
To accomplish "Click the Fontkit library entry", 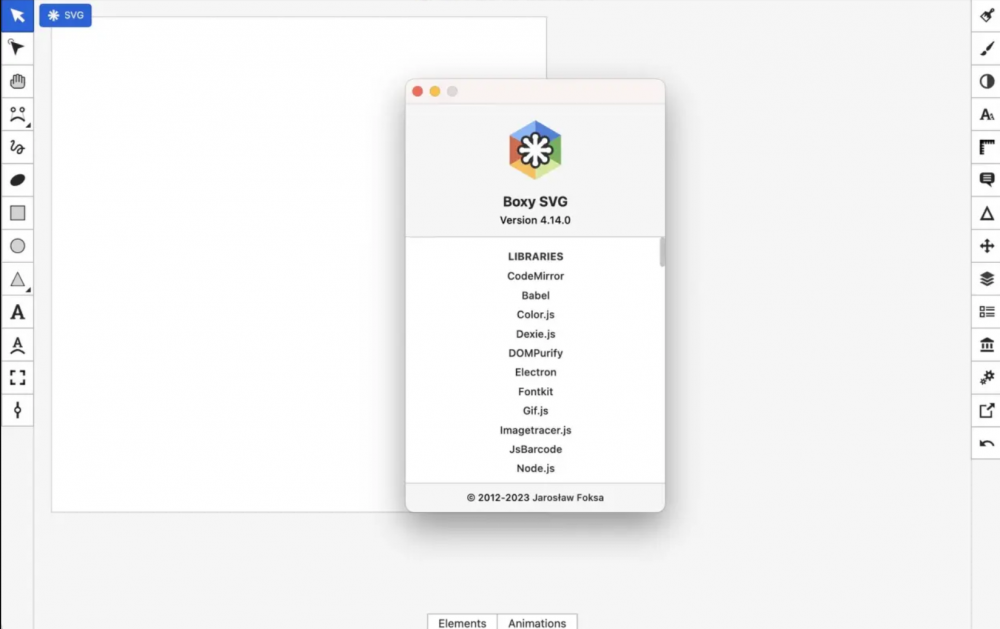I will point(535,391).
